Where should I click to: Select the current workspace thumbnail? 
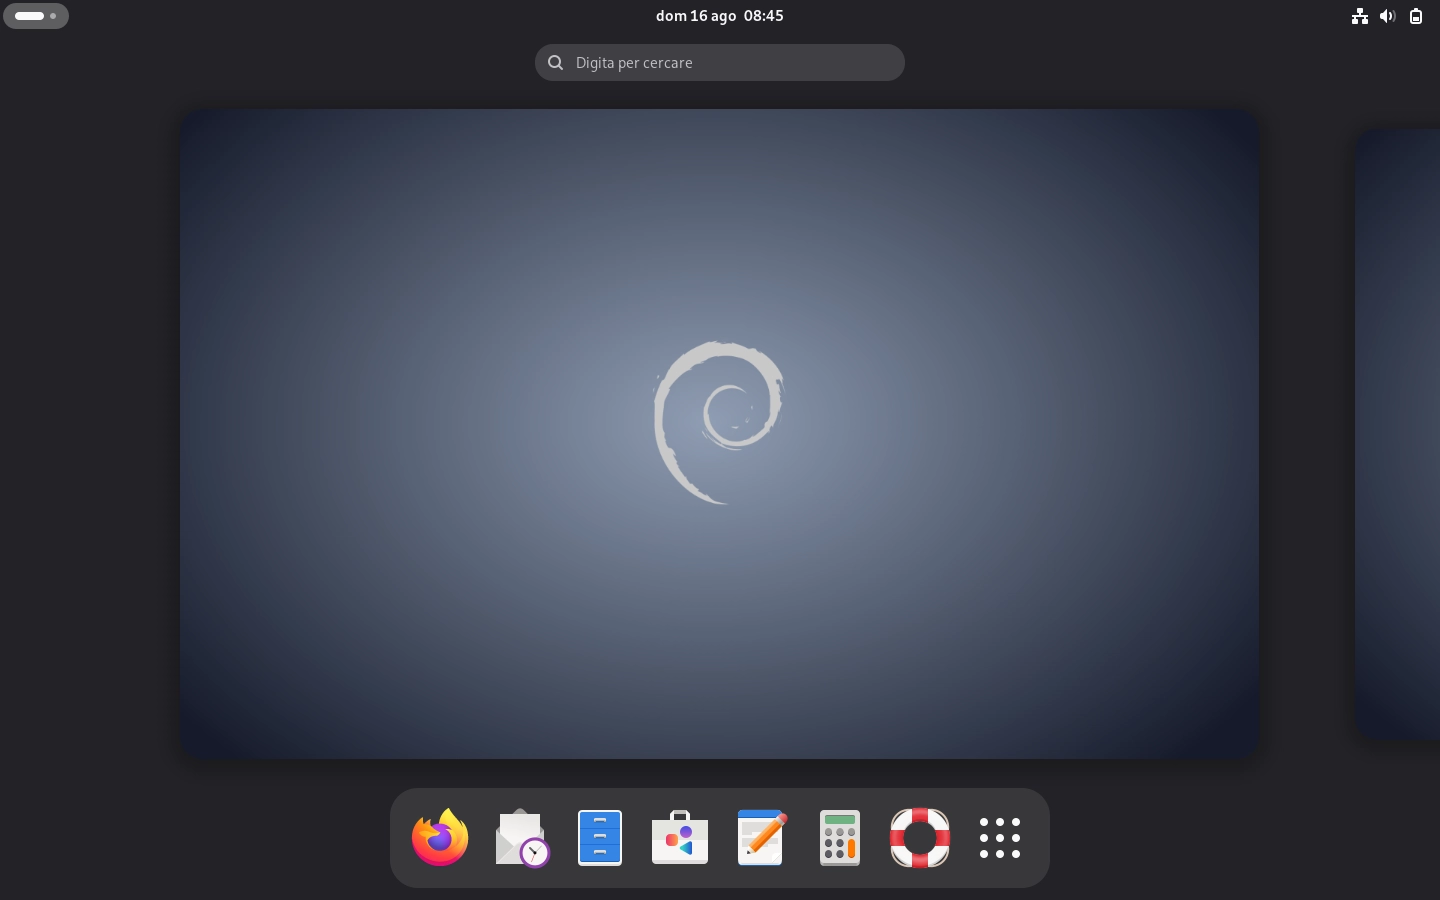720,434
